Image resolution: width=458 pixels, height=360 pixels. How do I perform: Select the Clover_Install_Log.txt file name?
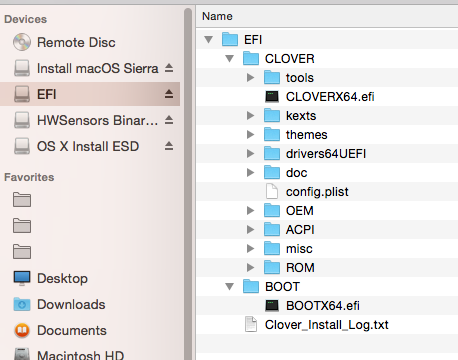(327, 325)
